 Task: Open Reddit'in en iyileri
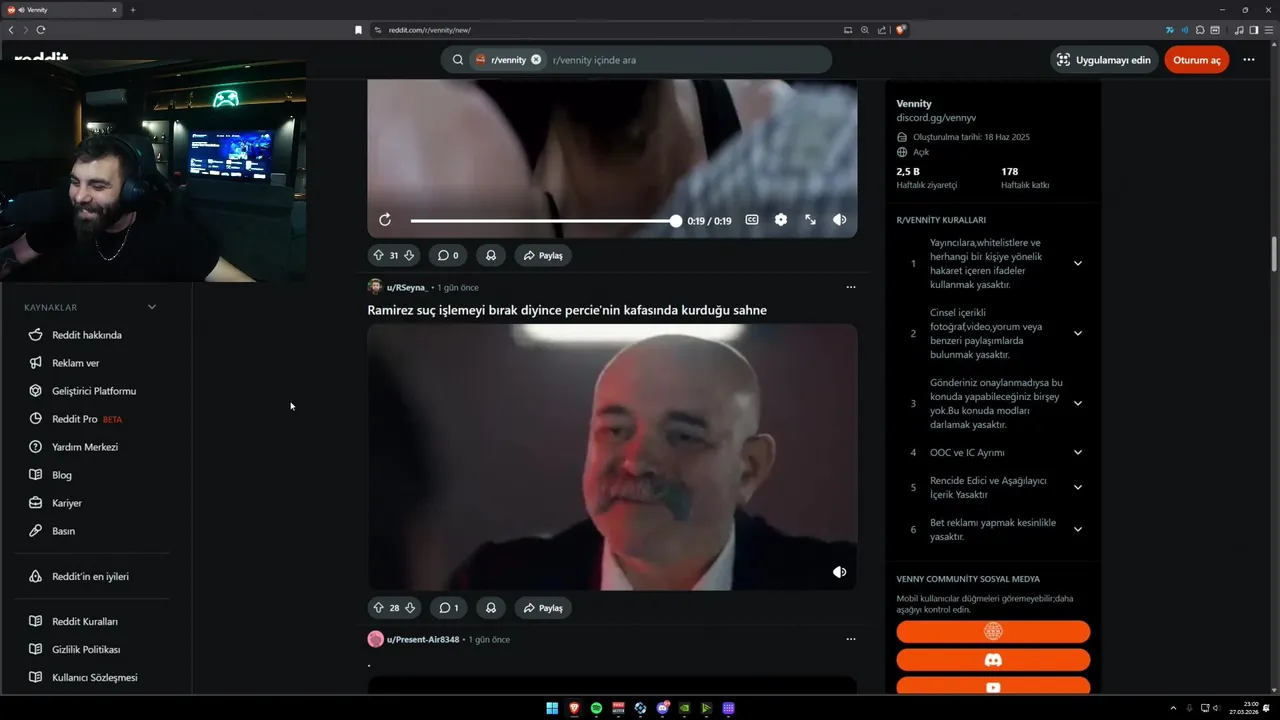pyautogui.click(x=92, y=576)
